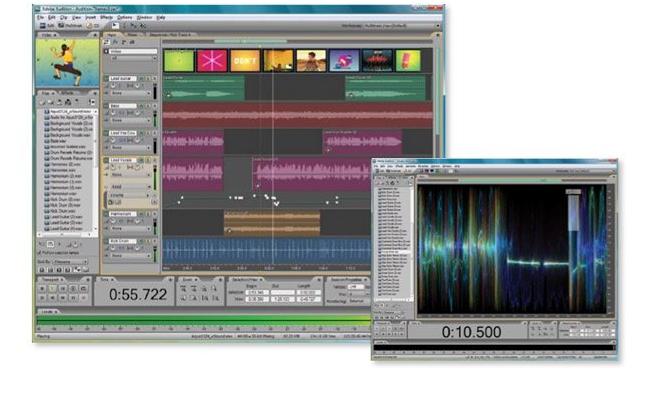Toggle Show Video Files filter icon
This screenshot has width=654, height=400.
pos(59,270)
